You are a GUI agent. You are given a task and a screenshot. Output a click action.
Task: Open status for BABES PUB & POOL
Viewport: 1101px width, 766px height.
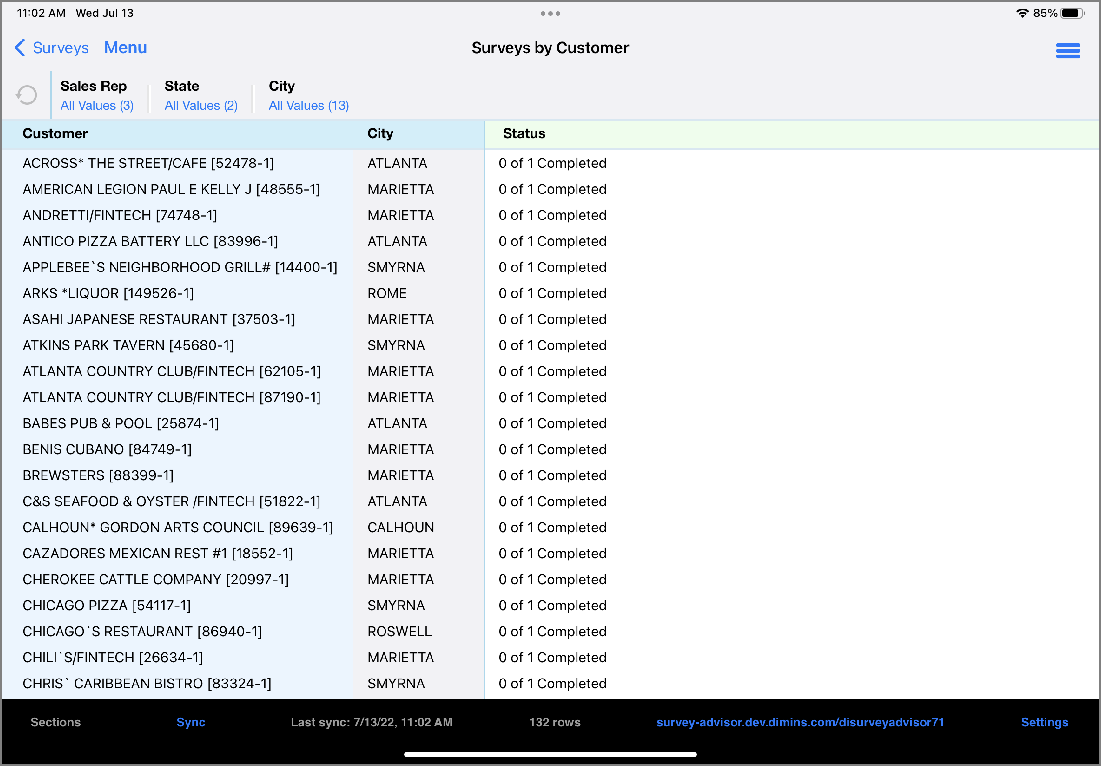click(x=552, y=424)
